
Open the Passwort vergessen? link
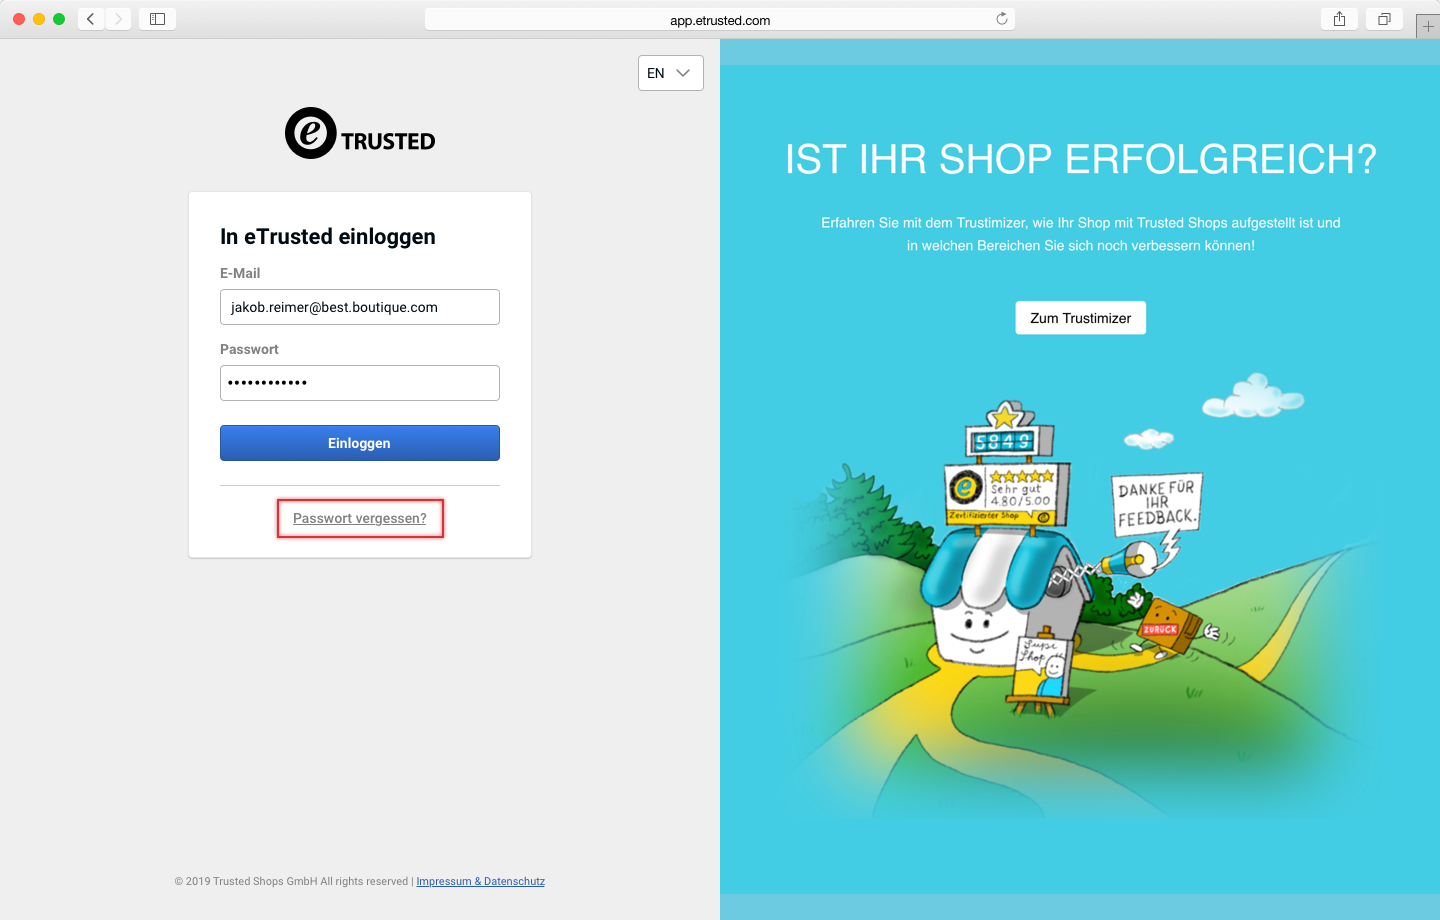(360, 518)
